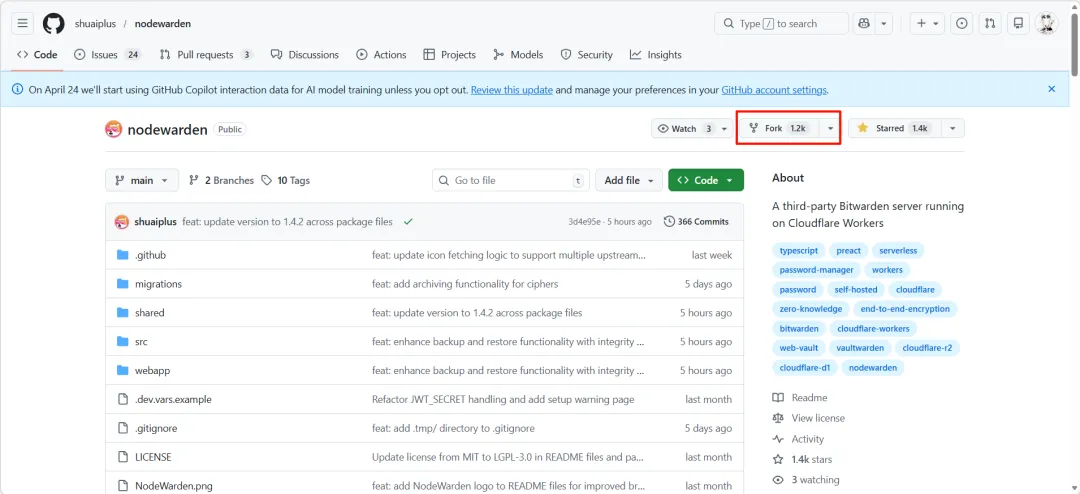Open commit message about archiving functionality for ciphers

(465, 284)
